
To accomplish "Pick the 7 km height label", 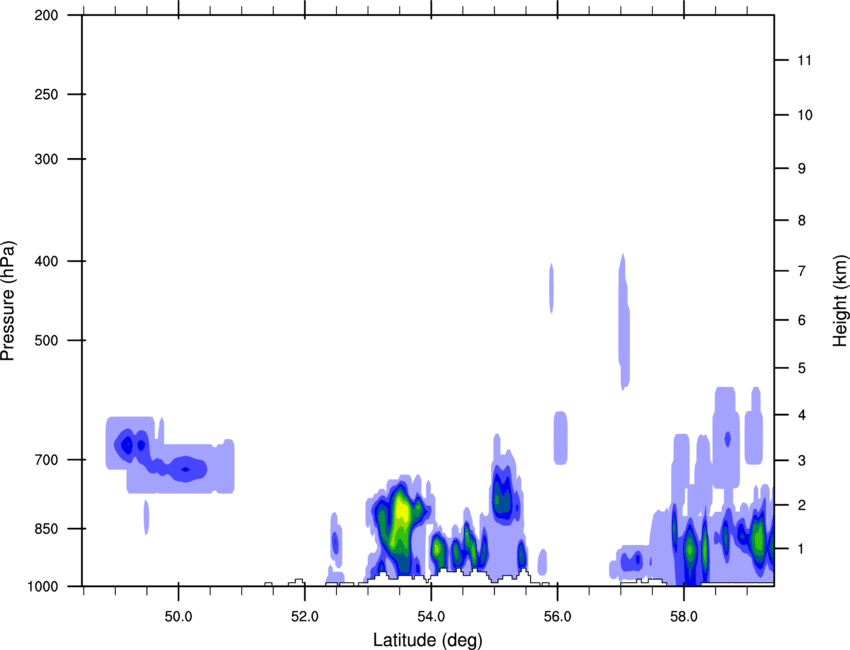I will click(802, 271).
